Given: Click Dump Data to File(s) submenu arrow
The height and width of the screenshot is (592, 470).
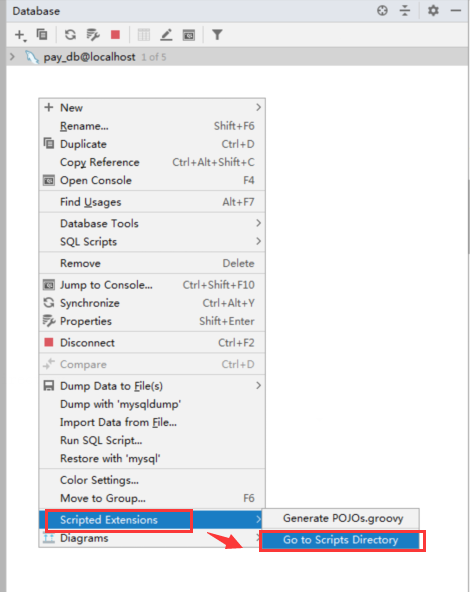Looking at the screenshot, I should tap(258, 385).
